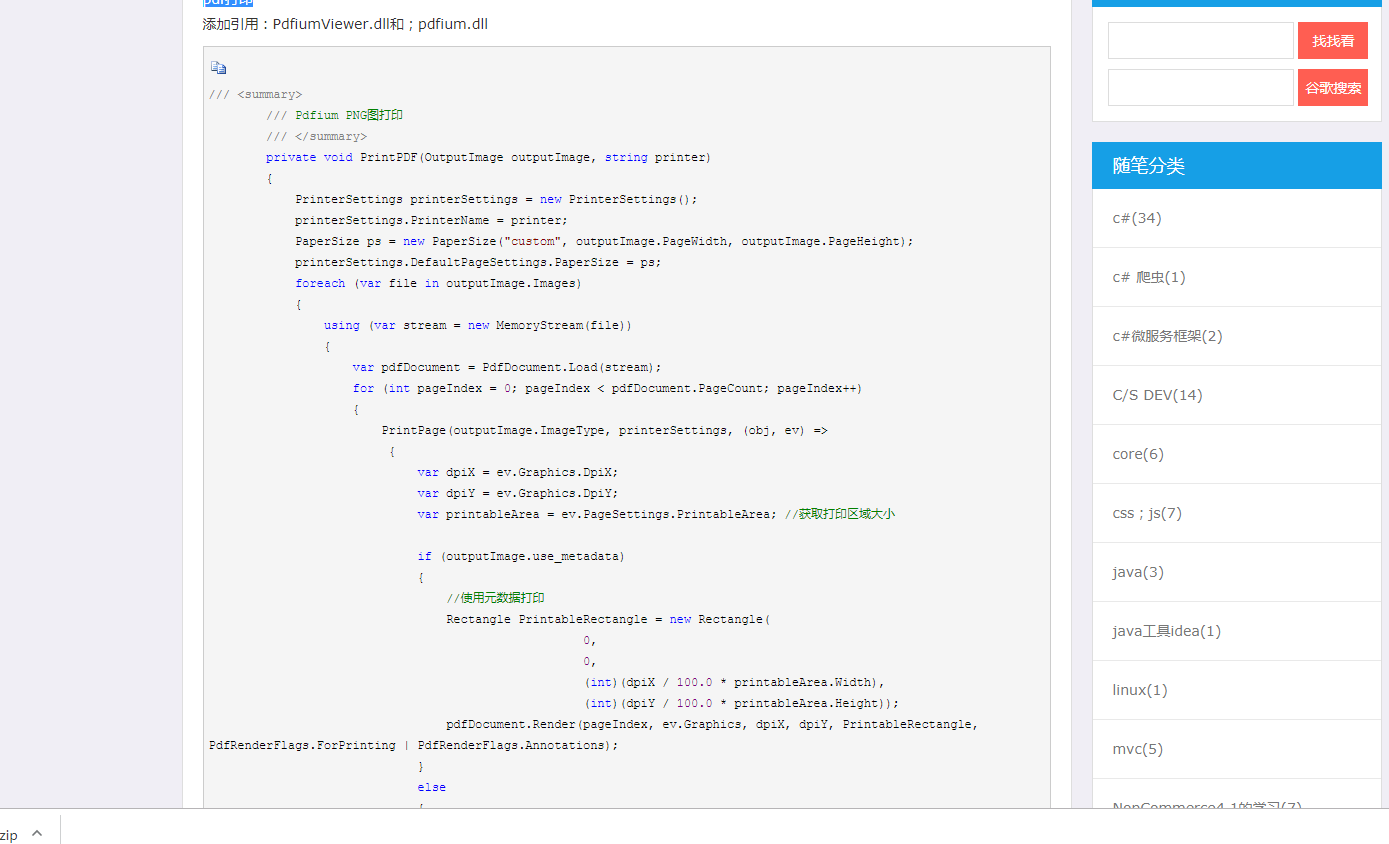Click the copy code icon

(218, 68)
